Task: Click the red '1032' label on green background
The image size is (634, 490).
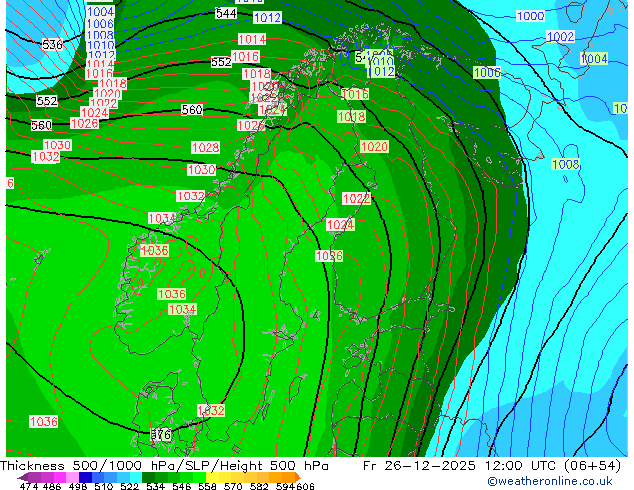Action: click(211, 410)
